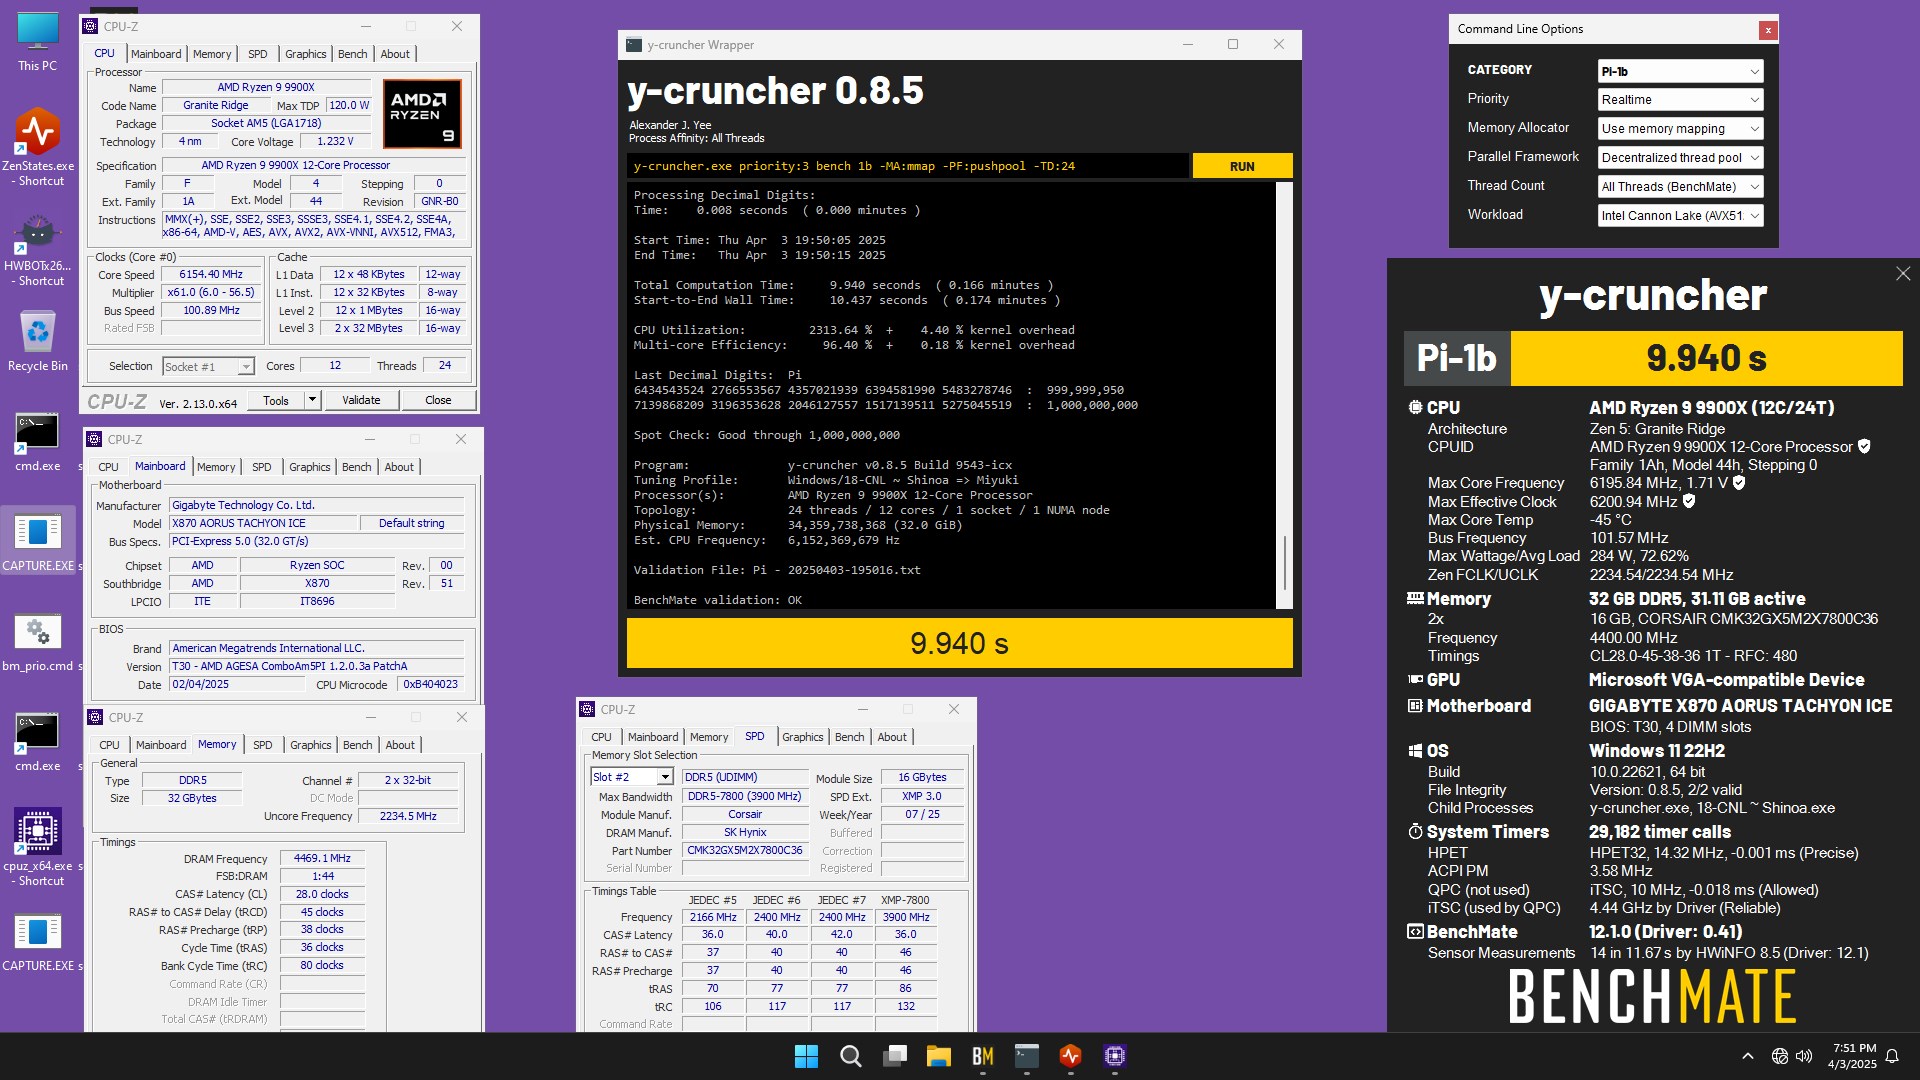The height and width of the screenshot is (1080, 1920).
Task: Open Parallel Framework dropdown
Action: 1680,158
